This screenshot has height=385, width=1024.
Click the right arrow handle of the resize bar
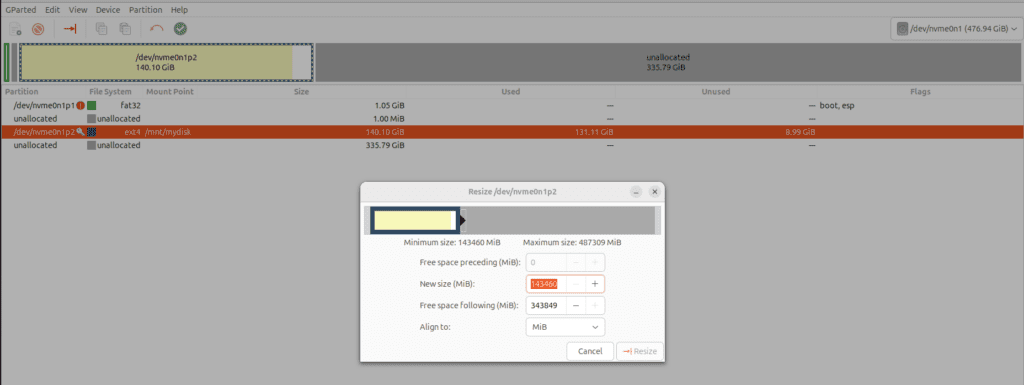coord(463,221)
